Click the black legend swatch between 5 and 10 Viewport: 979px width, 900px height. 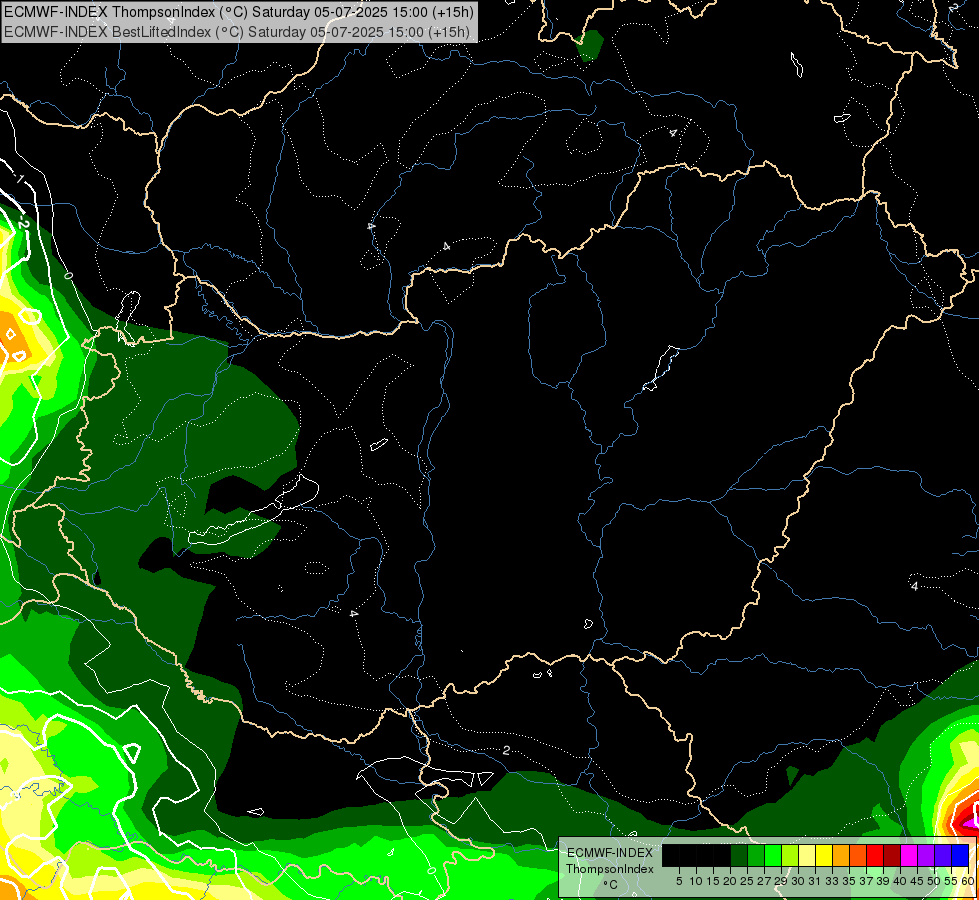[687, 855]
